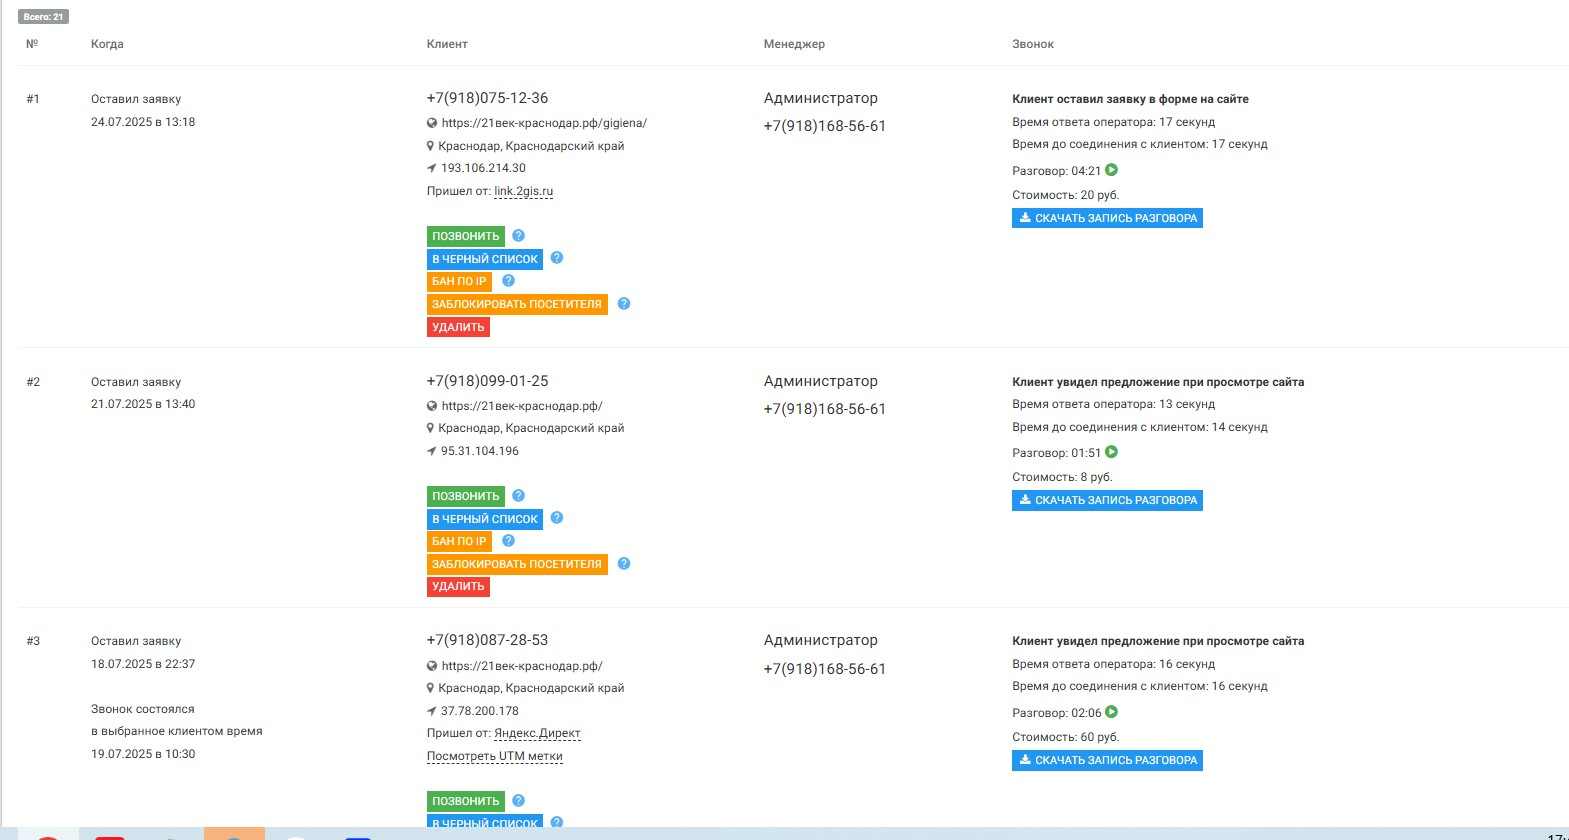Click help icon beside second ЗАБЛОКИРОВАТЬ ПОСЕТИТЕЛЯ
The width and height of the screenshot is (1569, 840).
tap(624, 564)
